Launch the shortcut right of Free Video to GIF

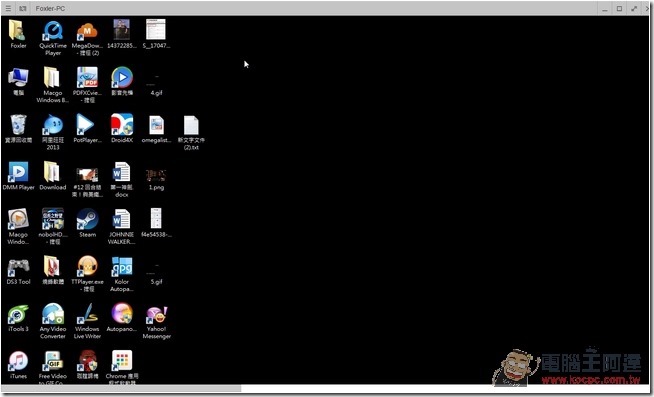[x=88, y=361]
